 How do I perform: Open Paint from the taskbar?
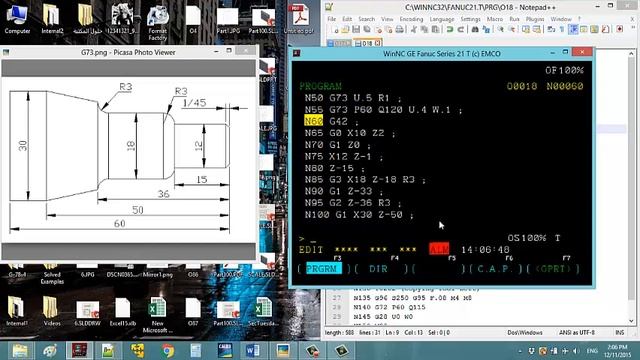point(50,351)
